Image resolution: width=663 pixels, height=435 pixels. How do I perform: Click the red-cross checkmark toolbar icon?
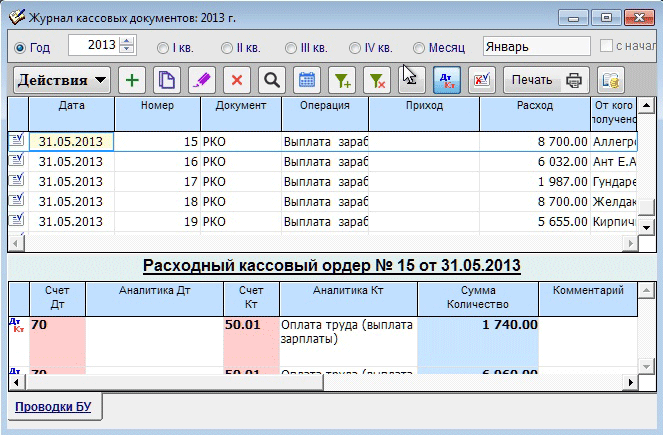pyautogui.click(x=482, y=80)
